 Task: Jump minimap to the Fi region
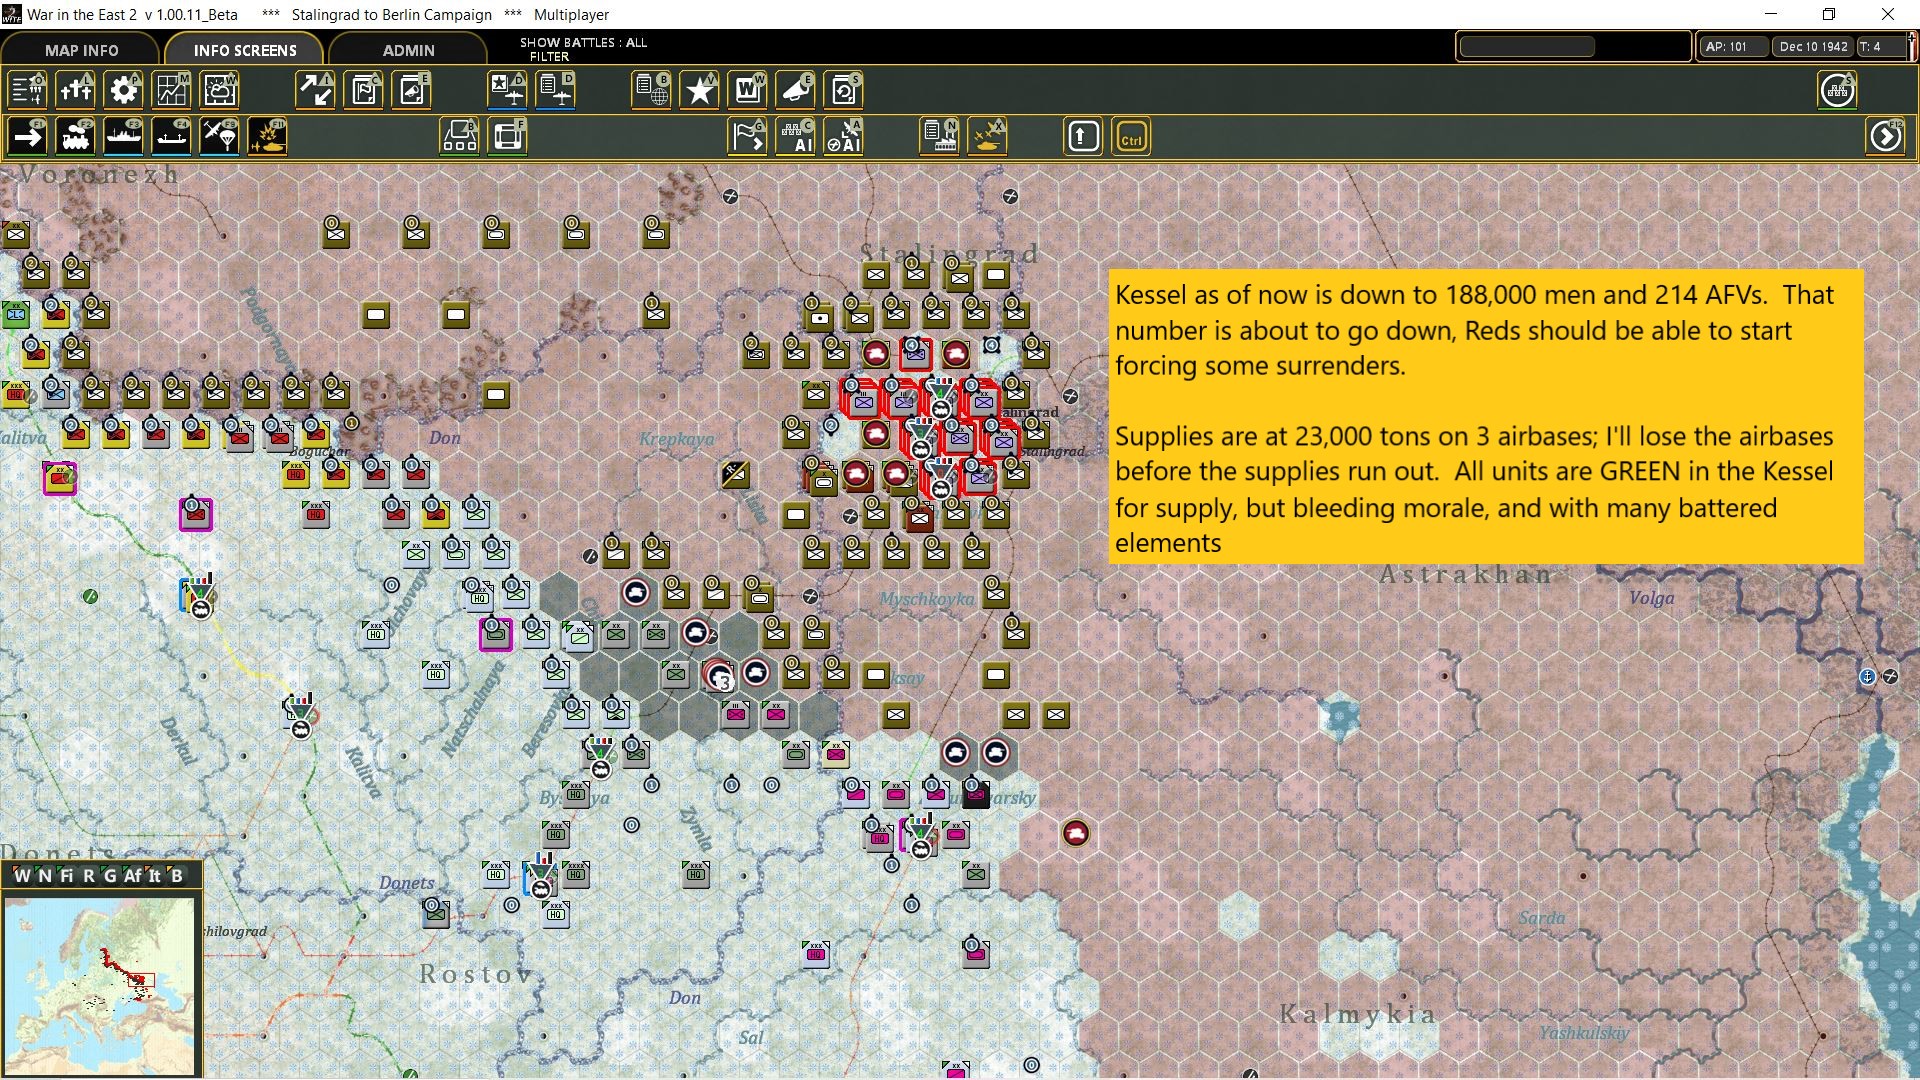[x=66, y=876]
